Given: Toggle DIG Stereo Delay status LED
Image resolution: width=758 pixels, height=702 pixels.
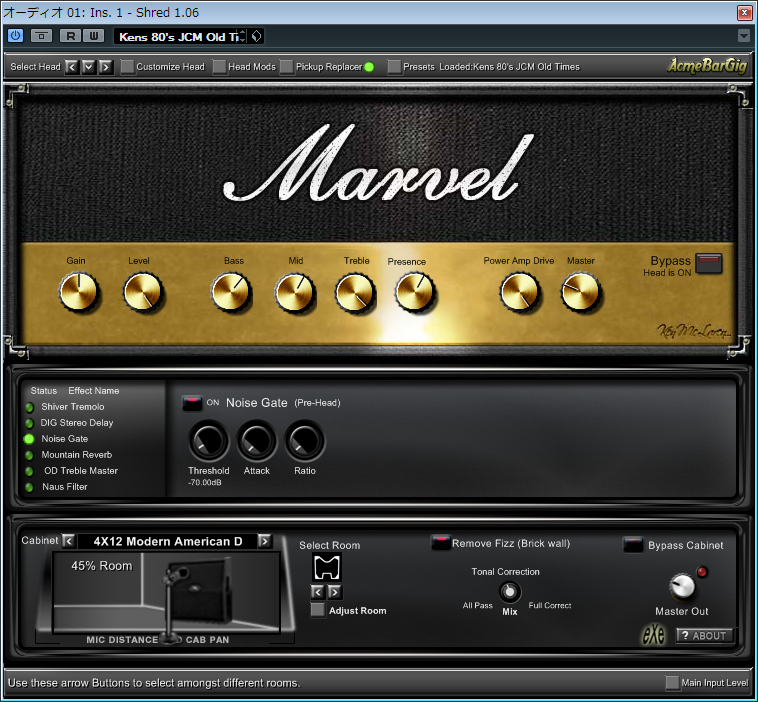Looking at the screenshot, I should point(29,424).
